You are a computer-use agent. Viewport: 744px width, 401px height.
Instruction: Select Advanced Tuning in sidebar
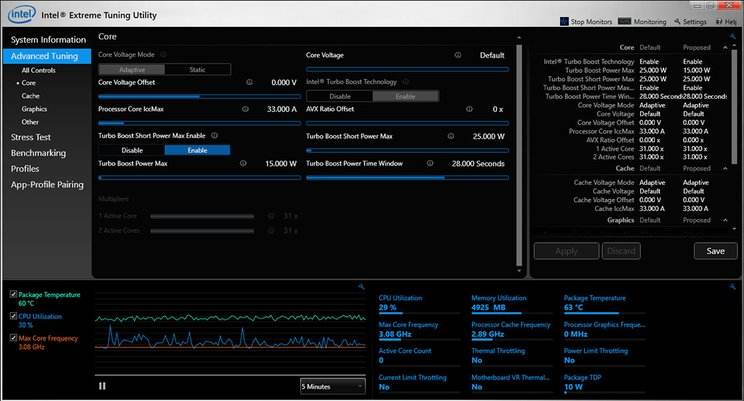(47, 56)
